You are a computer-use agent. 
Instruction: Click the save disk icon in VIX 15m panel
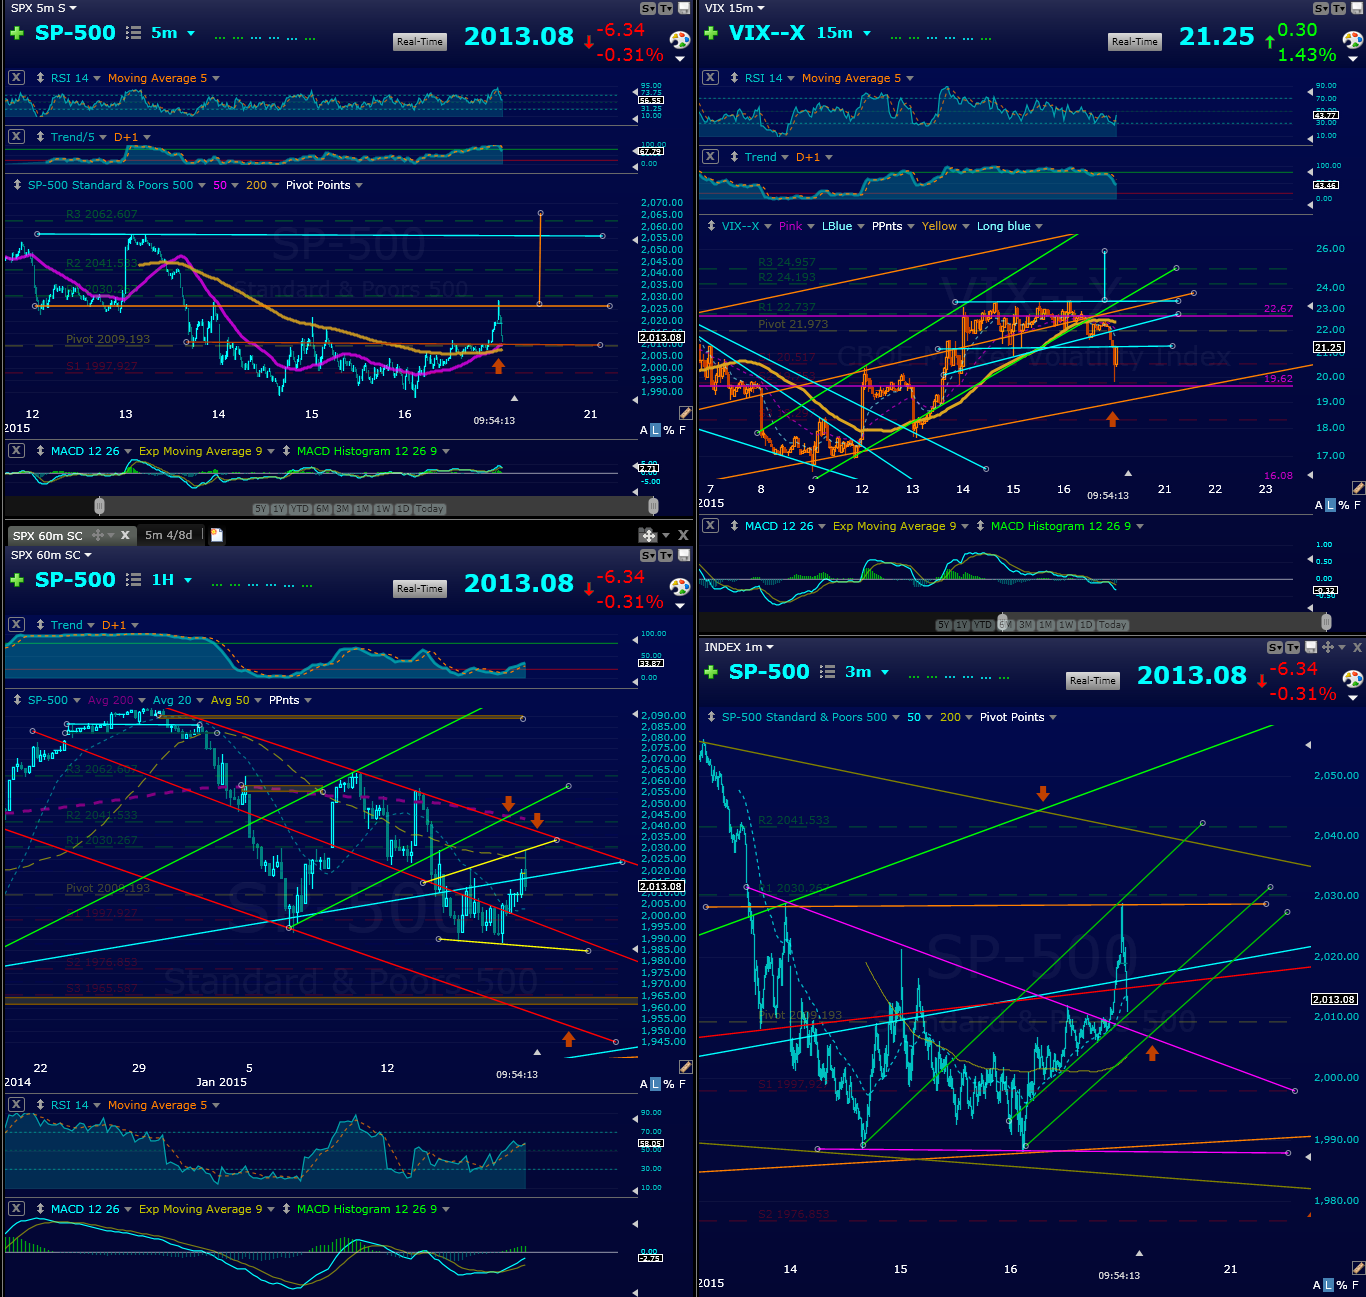(x=1357, y=8)
